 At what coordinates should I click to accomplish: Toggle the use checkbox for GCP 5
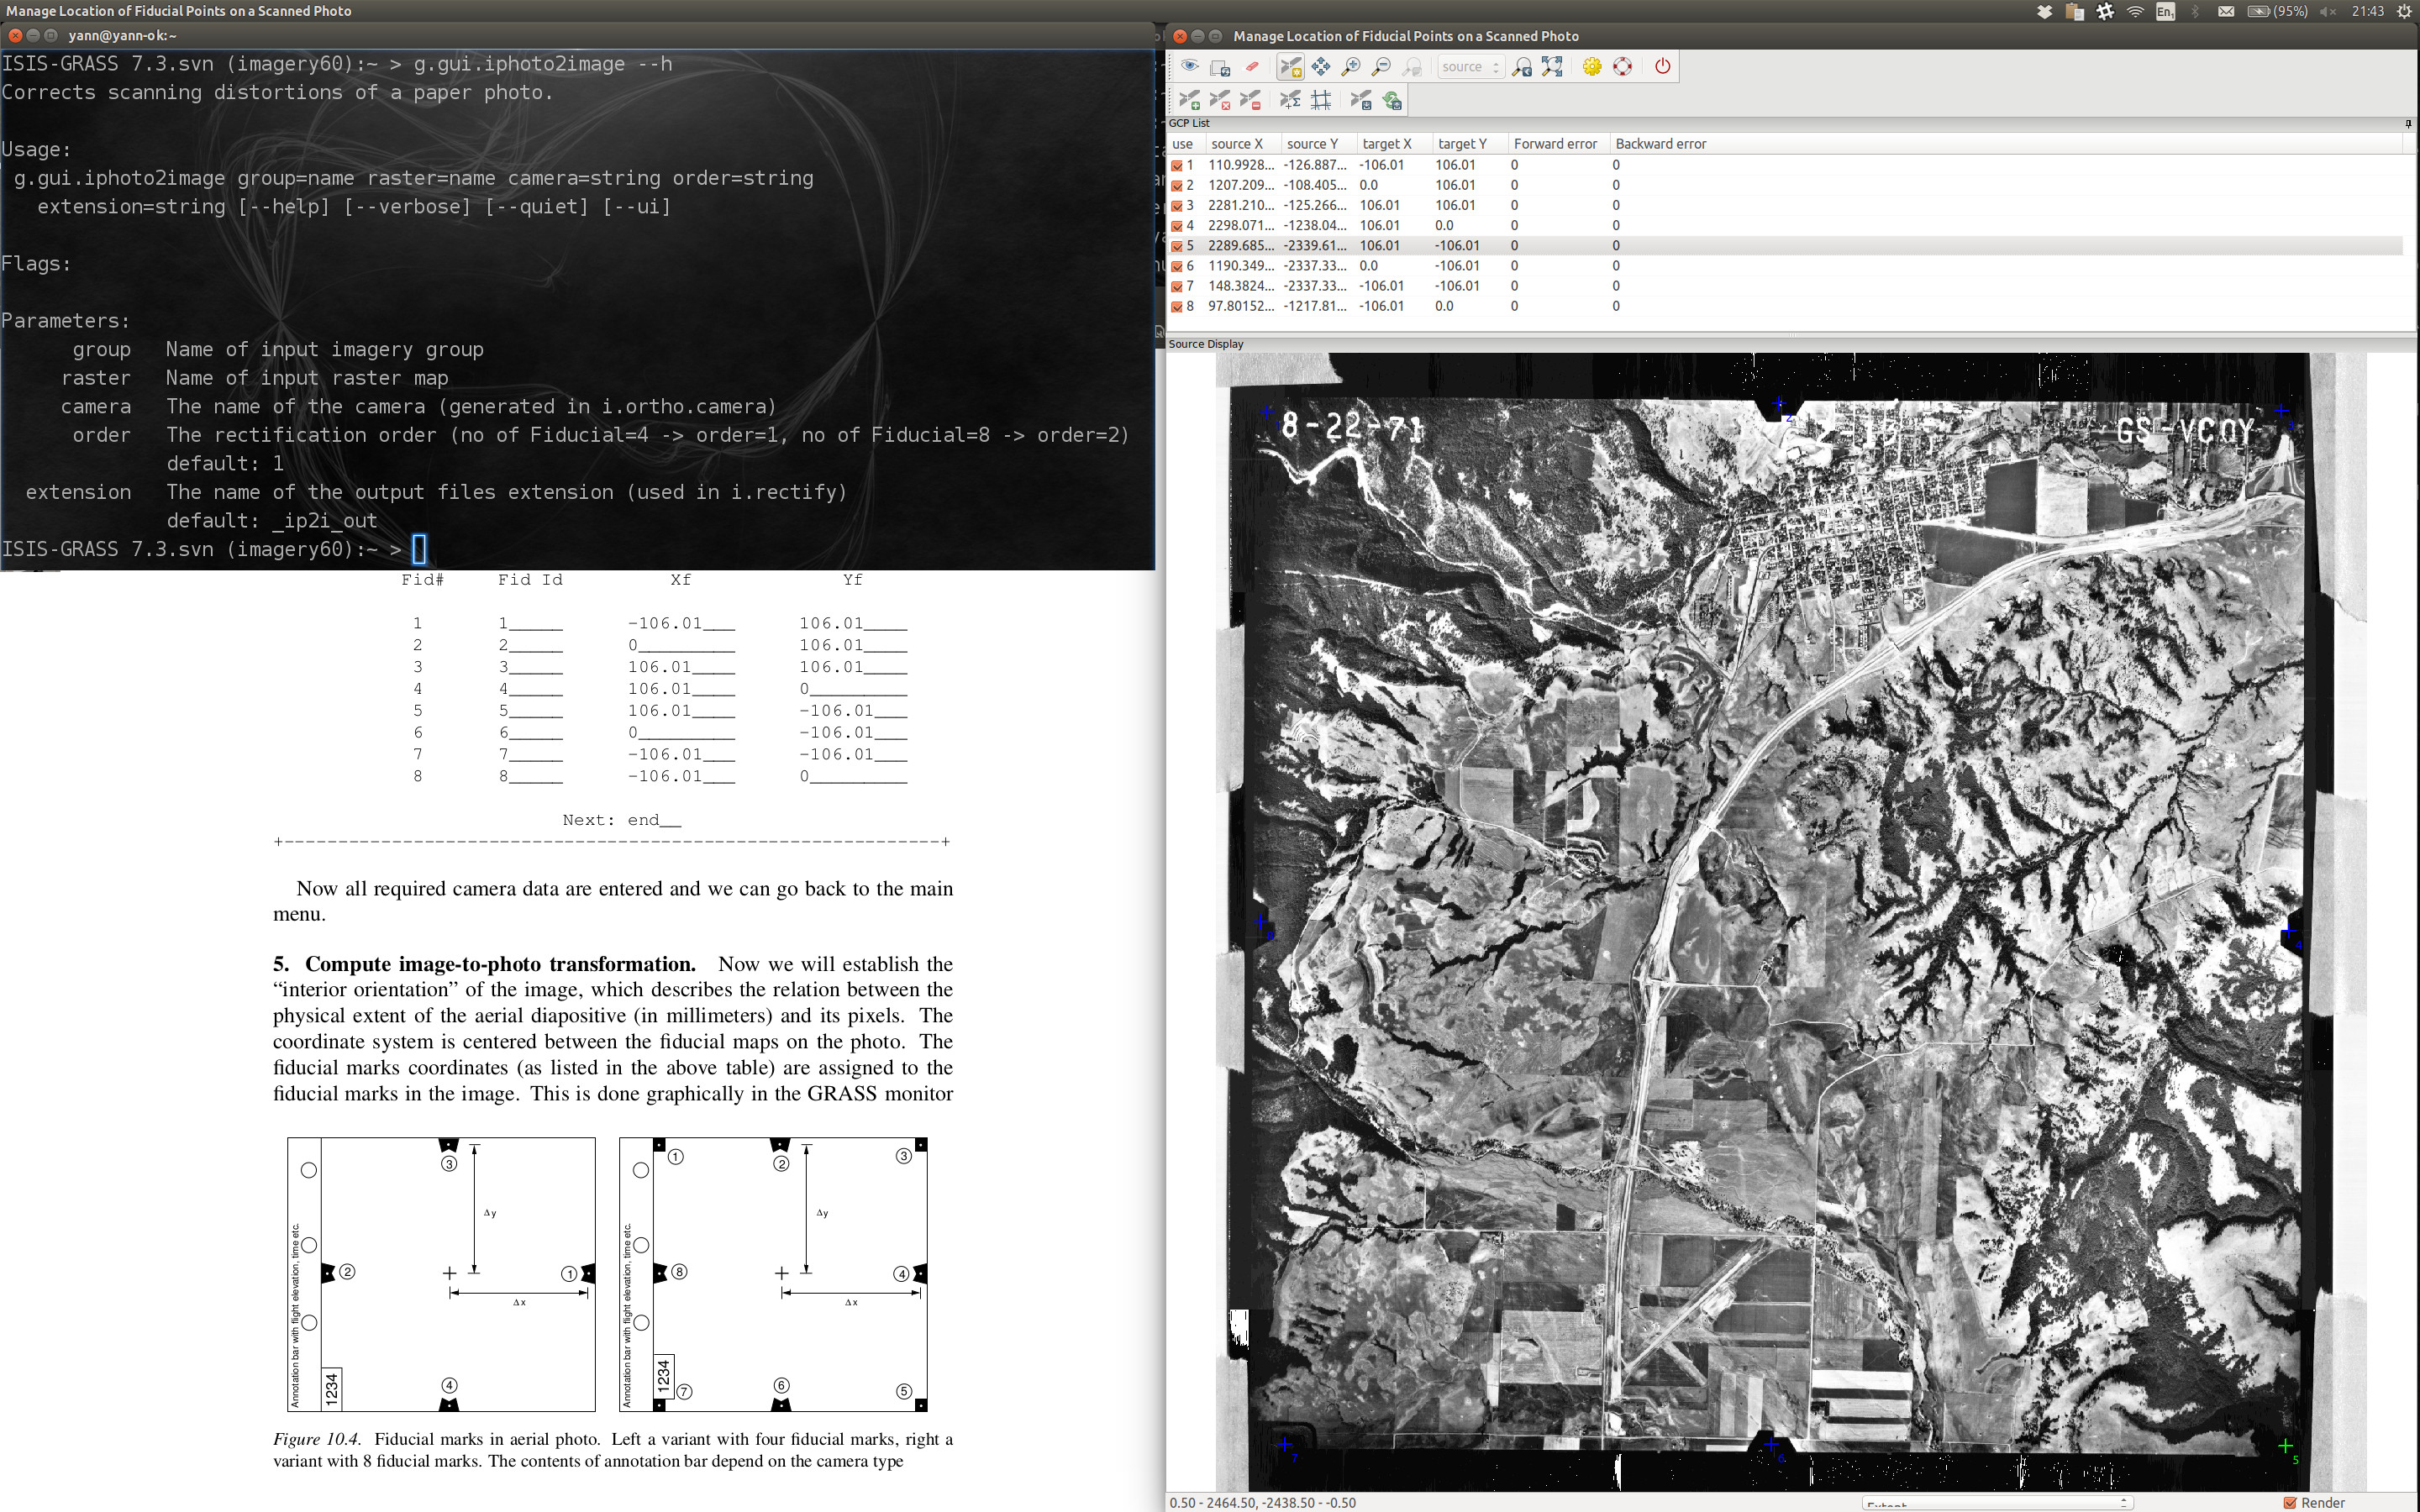point(1178,246)
